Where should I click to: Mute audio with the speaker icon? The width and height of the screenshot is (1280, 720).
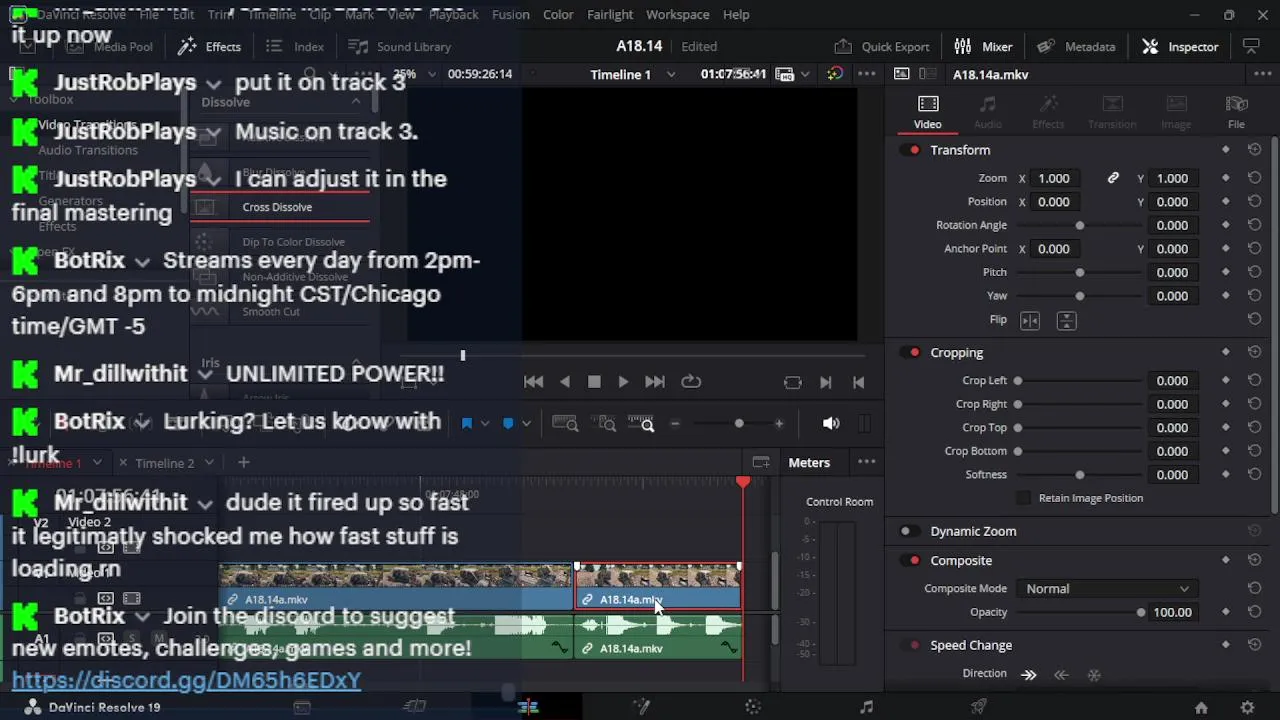pos(831,424)
